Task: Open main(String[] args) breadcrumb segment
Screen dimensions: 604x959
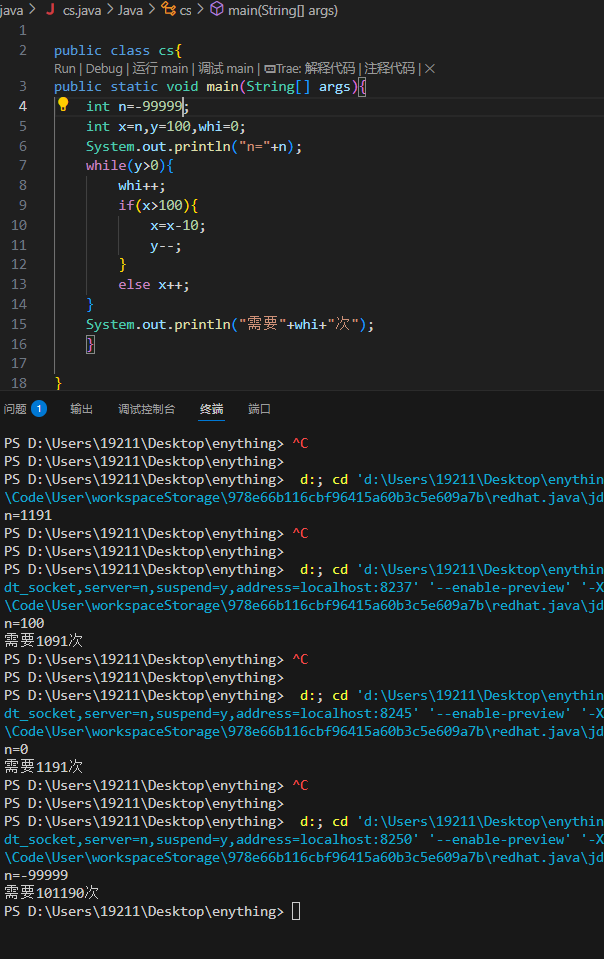Action: tap(282, 10)
